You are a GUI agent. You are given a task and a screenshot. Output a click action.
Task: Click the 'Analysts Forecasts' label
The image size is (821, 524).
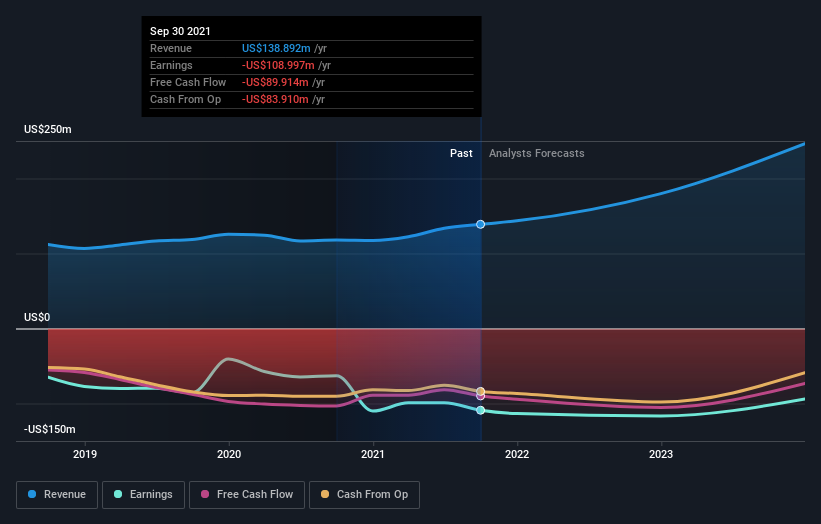click(x=537, y=153)
